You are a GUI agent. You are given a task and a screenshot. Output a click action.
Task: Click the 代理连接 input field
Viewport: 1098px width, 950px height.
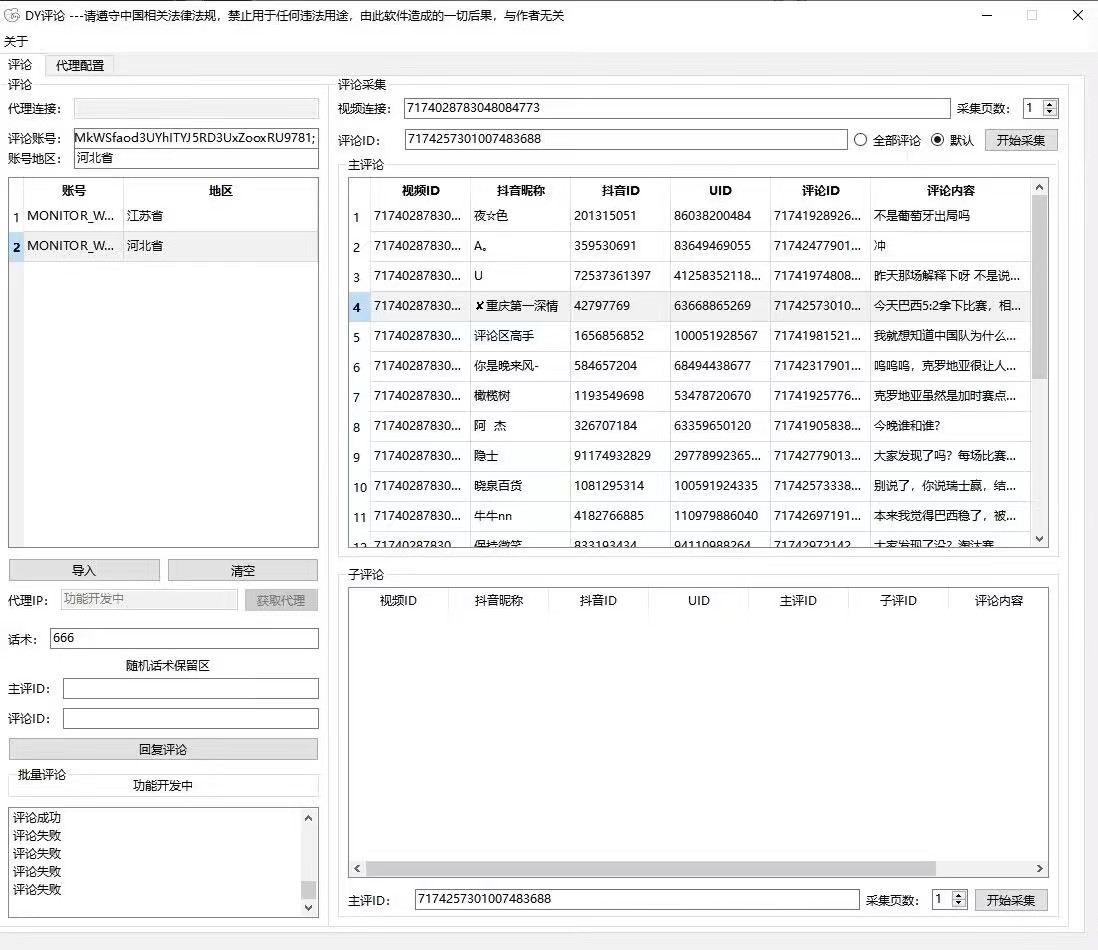[196, 109]
